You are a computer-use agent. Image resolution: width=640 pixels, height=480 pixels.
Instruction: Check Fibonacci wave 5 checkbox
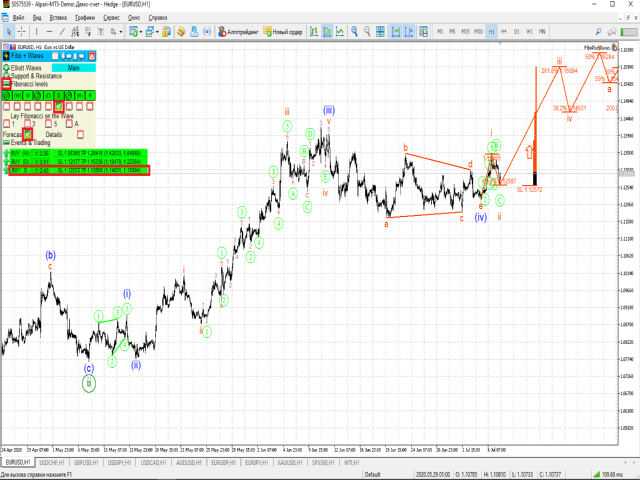pos(49,123)
